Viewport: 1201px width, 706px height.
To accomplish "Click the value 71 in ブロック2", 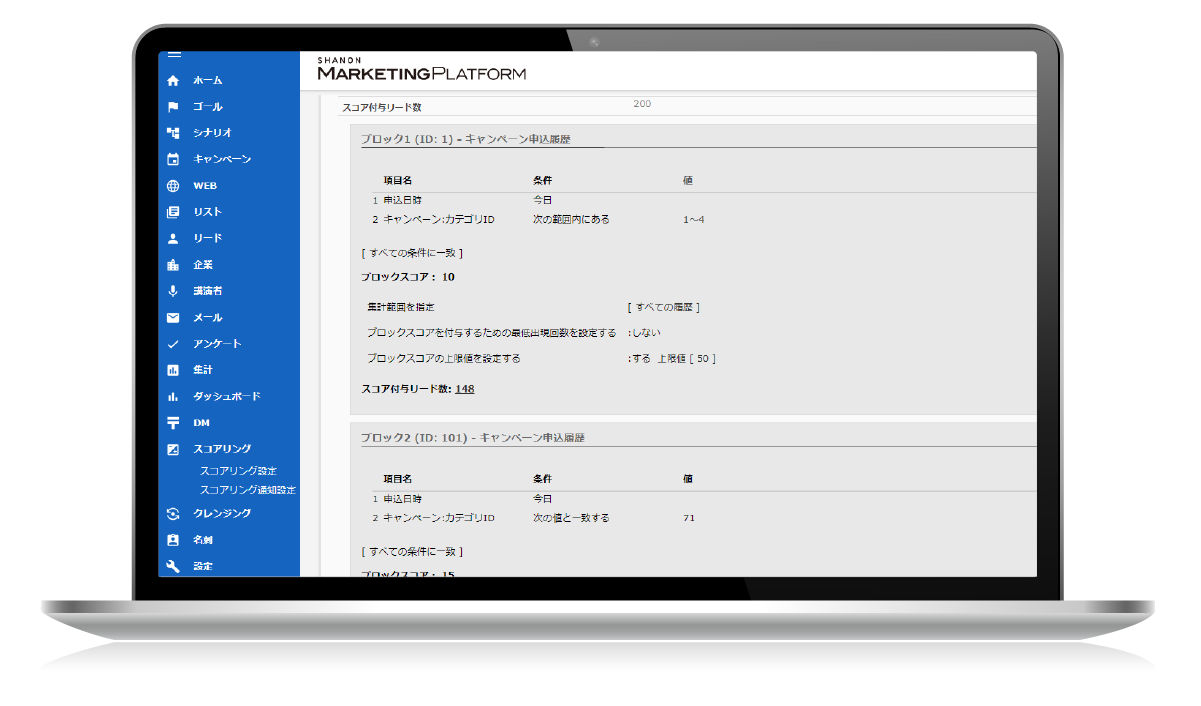I will 689,518.
